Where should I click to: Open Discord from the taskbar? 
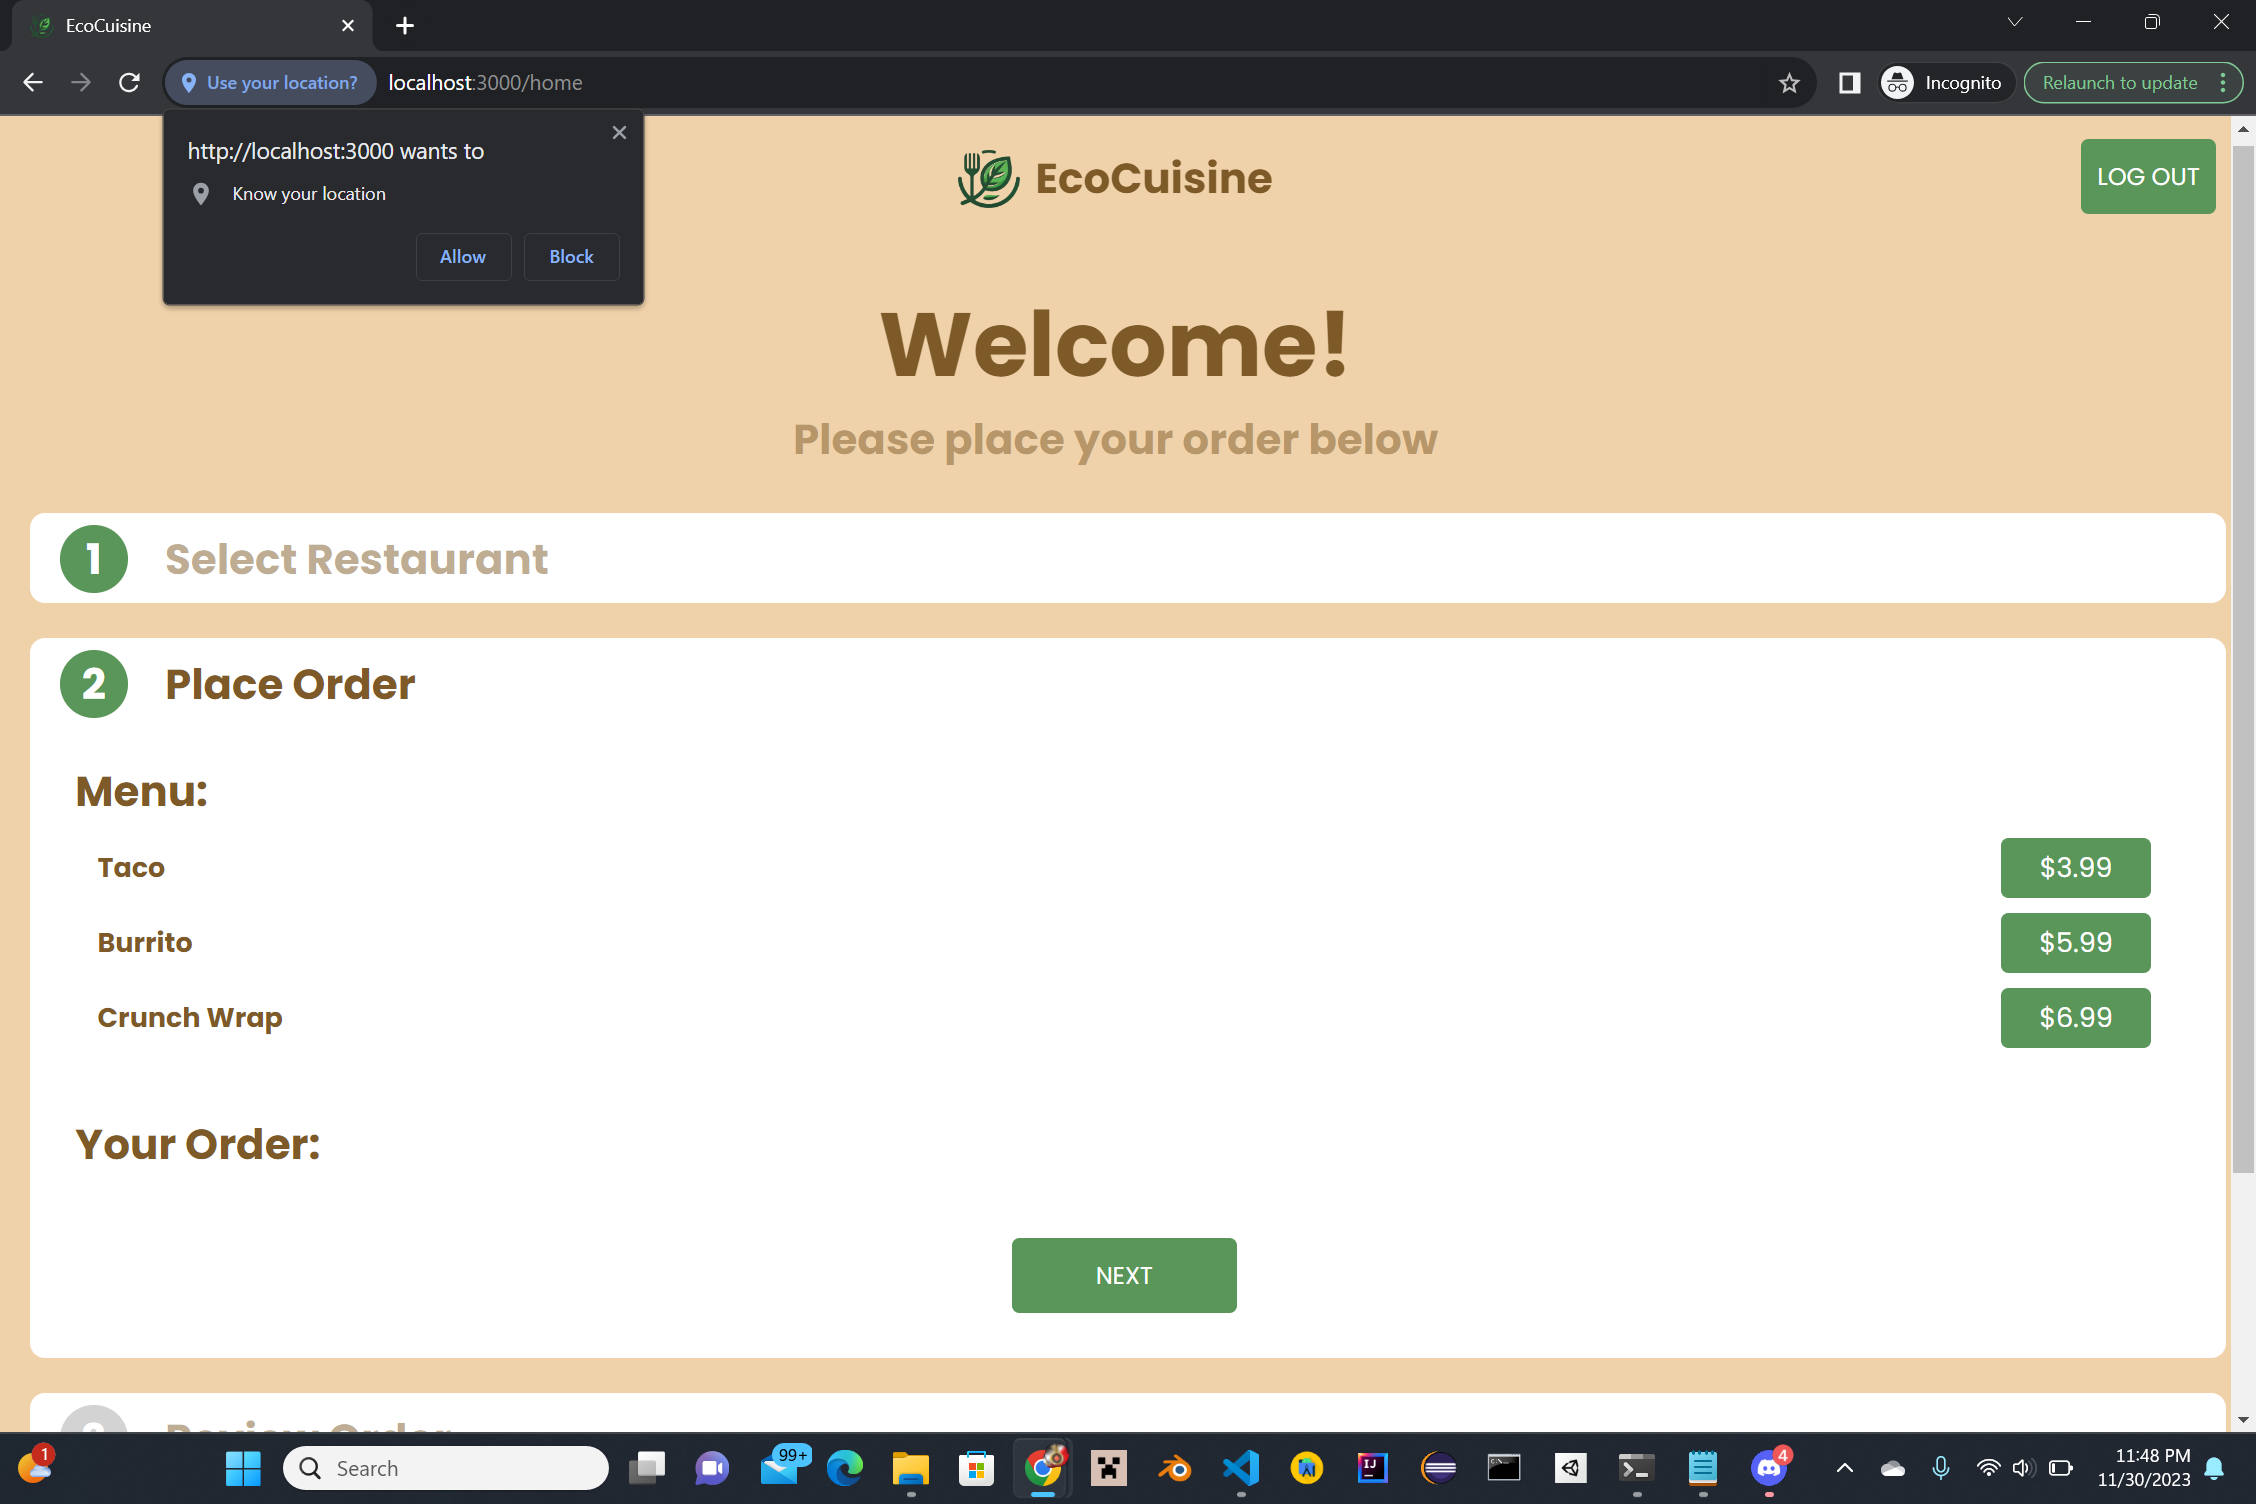(x=1768, y=1468)
